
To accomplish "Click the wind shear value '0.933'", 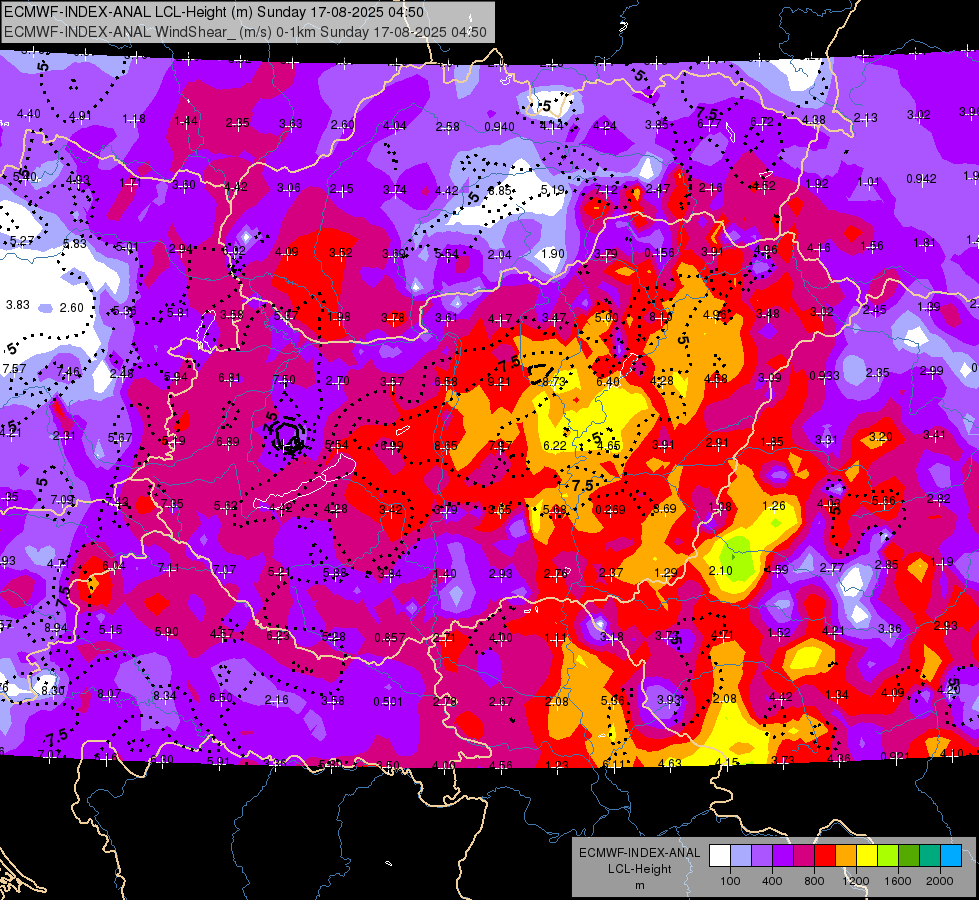I will coord(824,375).
